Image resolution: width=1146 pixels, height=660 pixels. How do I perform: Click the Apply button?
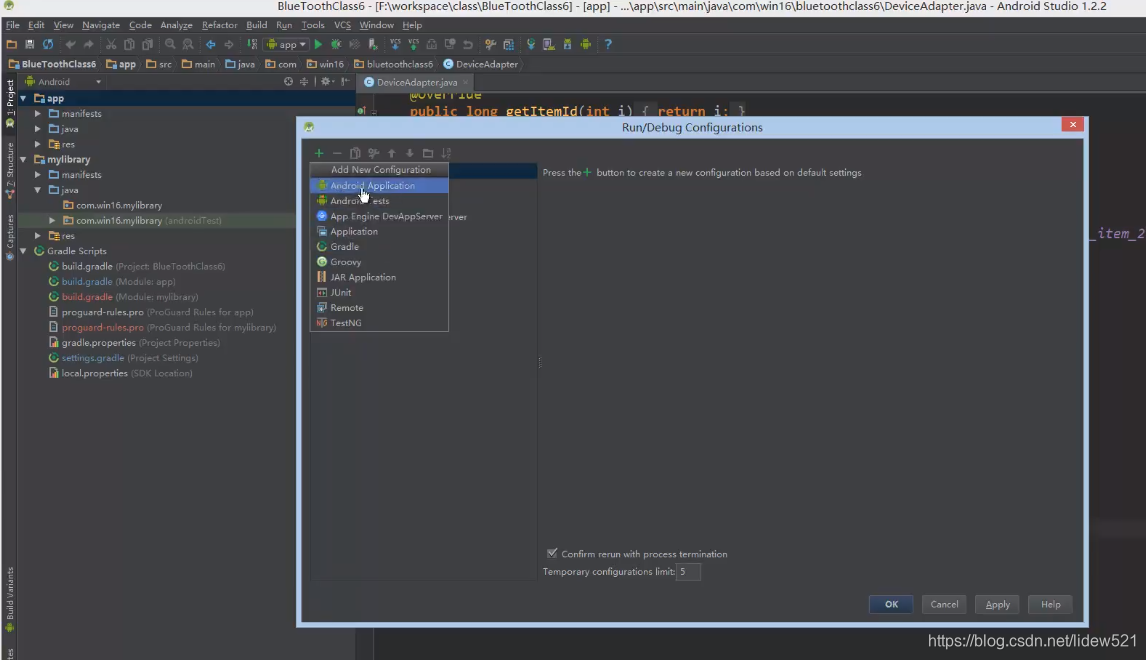pyautogui.click(x=998, y=604)
